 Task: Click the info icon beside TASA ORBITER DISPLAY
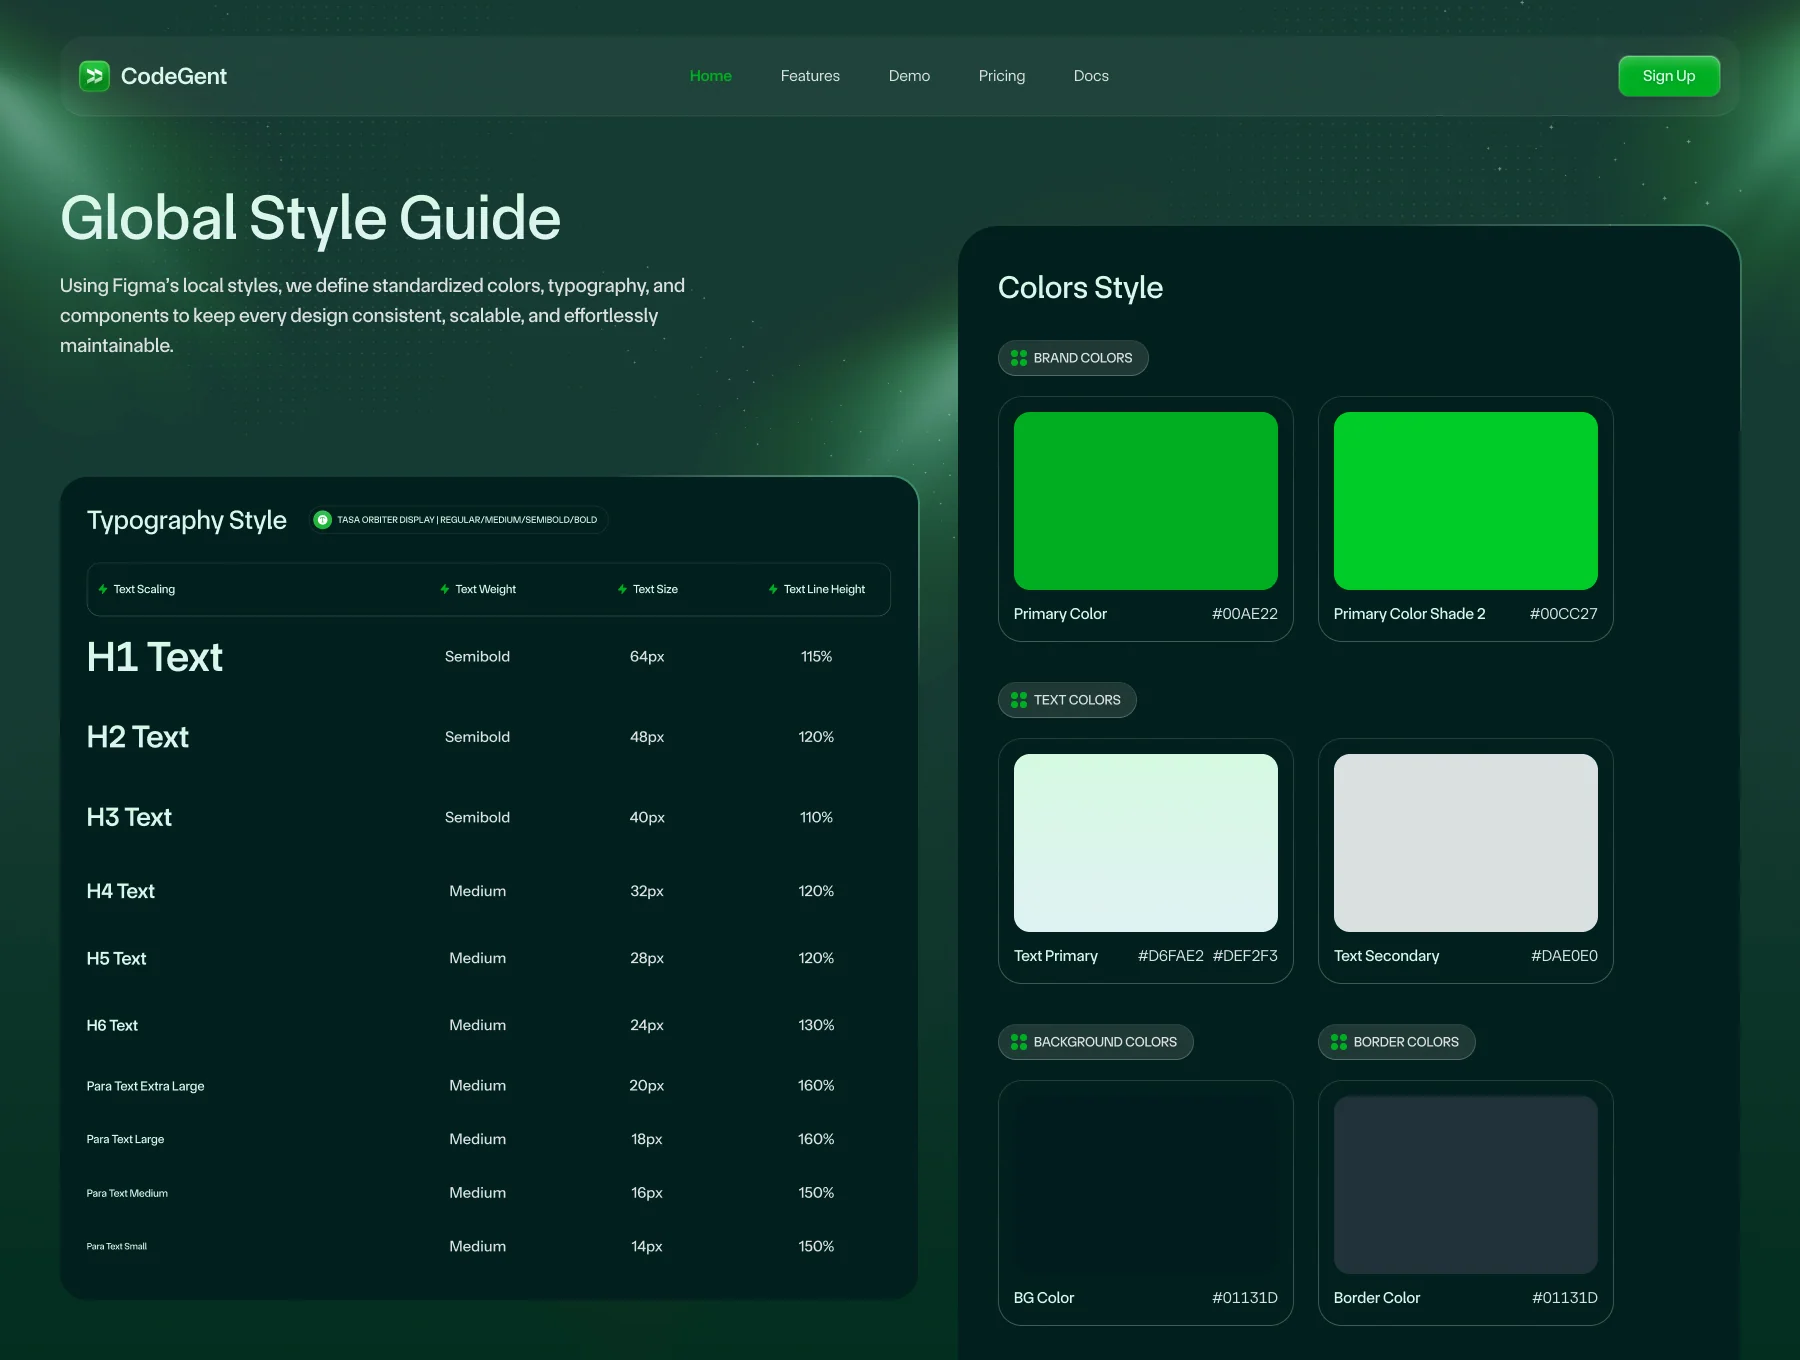click(x=323, y=520)
